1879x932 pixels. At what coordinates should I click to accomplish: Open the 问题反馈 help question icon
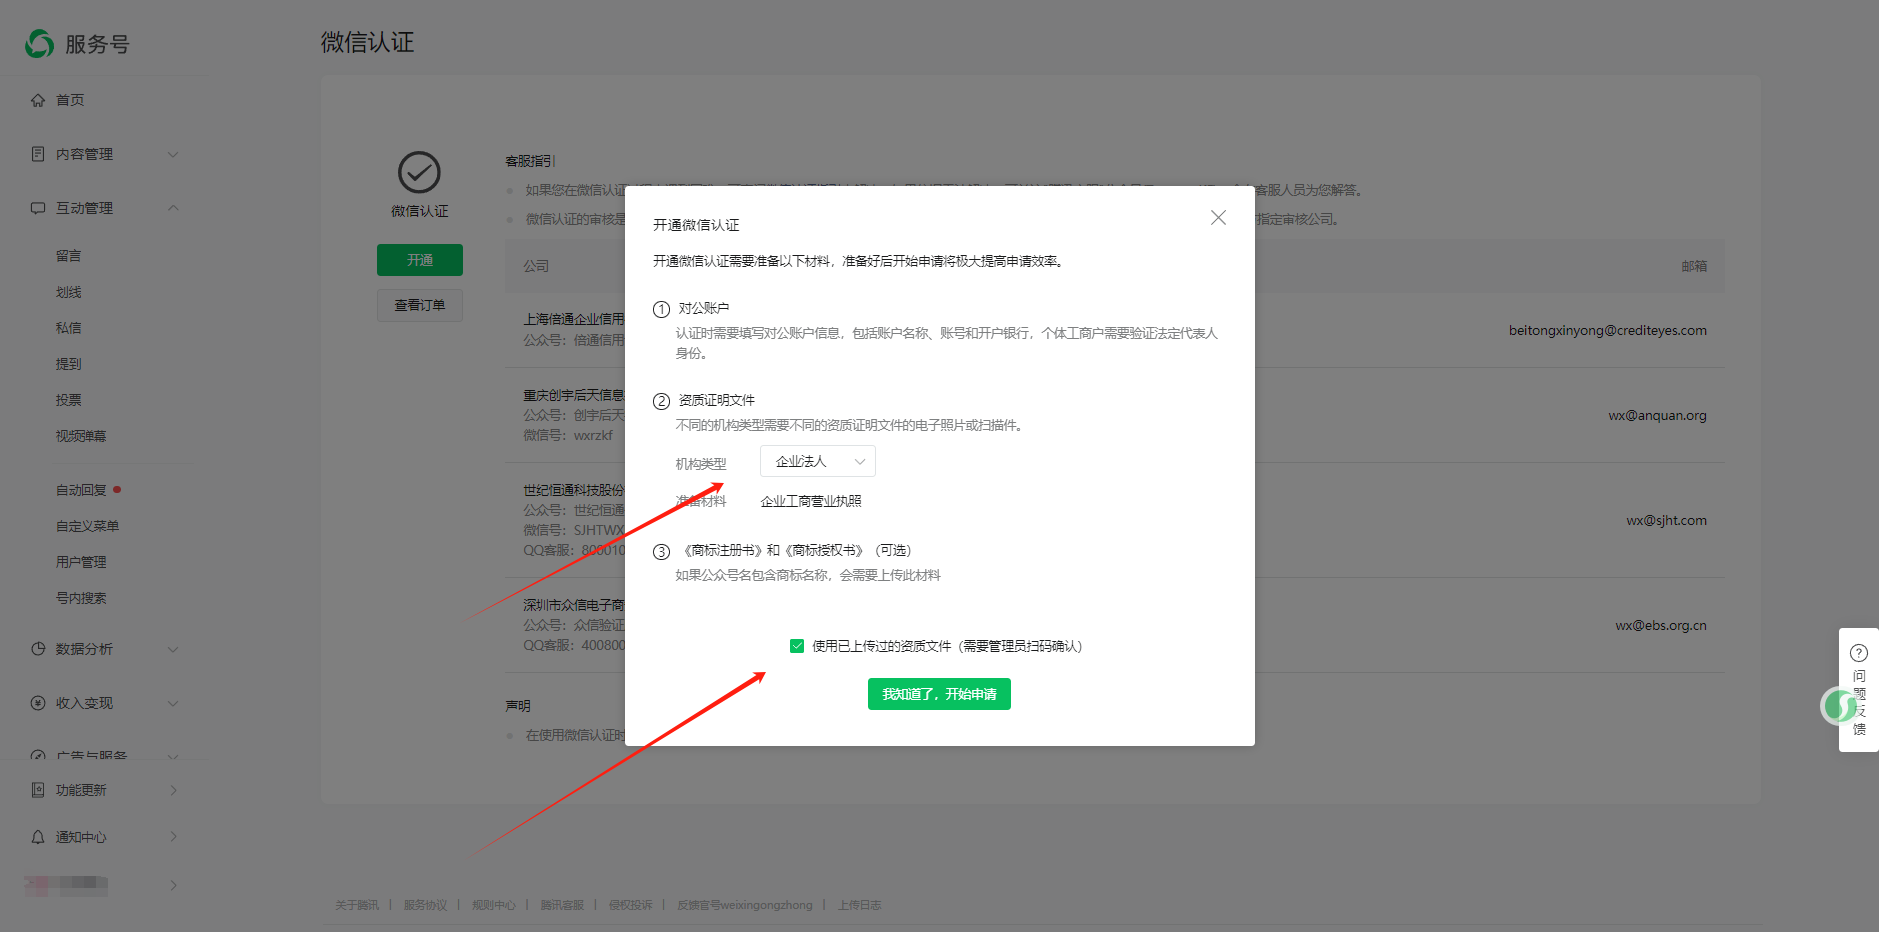click(1858, 653)
